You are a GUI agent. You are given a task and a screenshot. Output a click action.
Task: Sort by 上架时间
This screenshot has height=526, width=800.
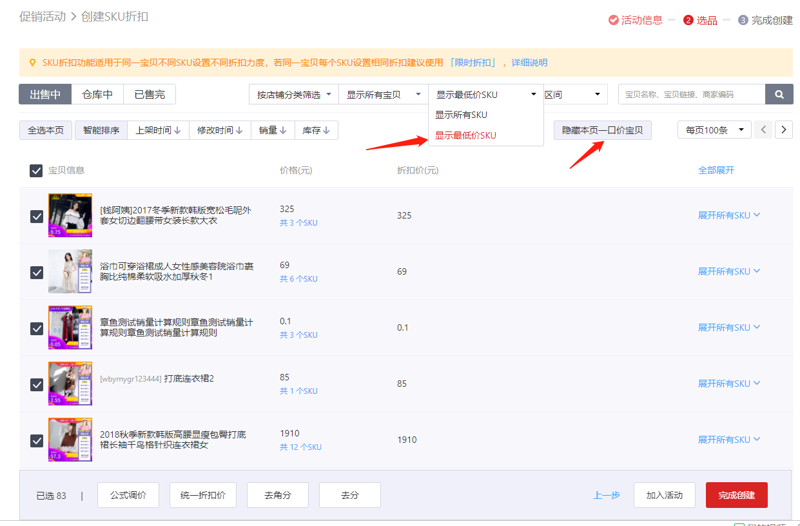click(158, 130)
